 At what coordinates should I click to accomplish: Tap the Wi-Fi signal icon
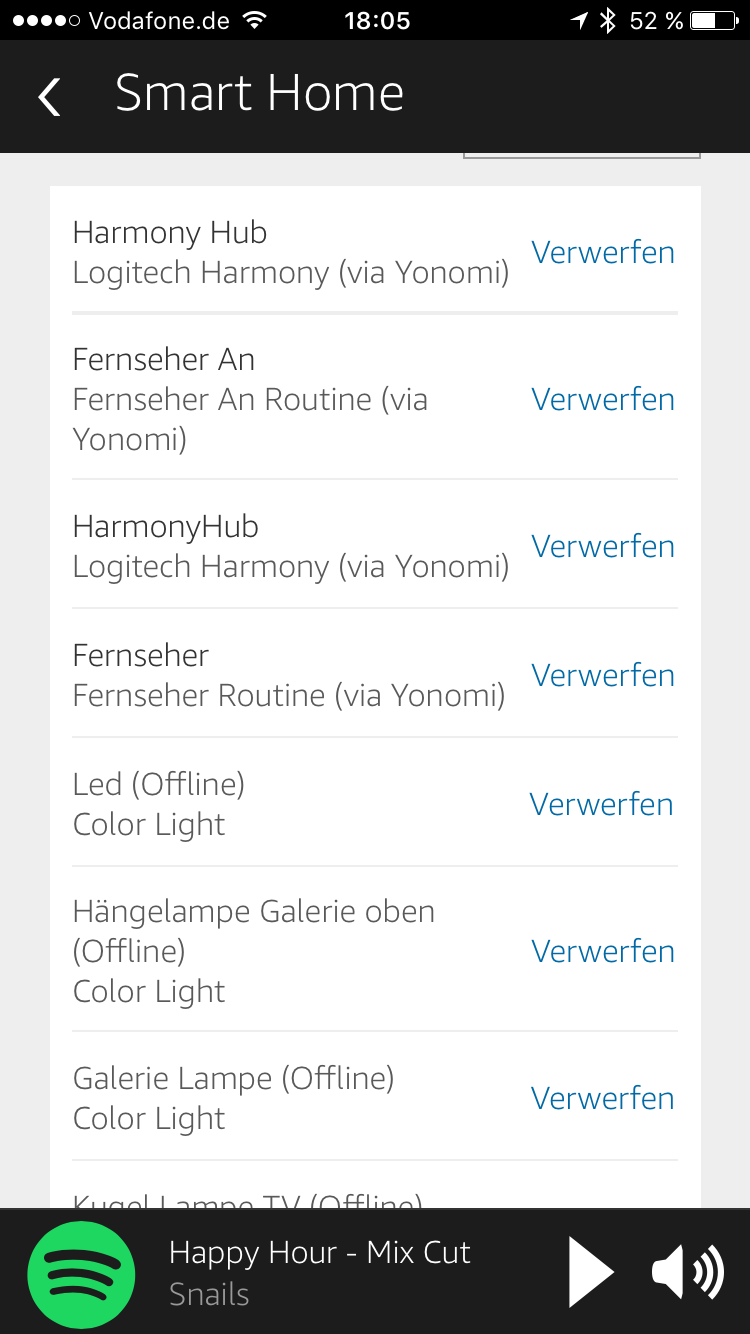pos(256,20)
